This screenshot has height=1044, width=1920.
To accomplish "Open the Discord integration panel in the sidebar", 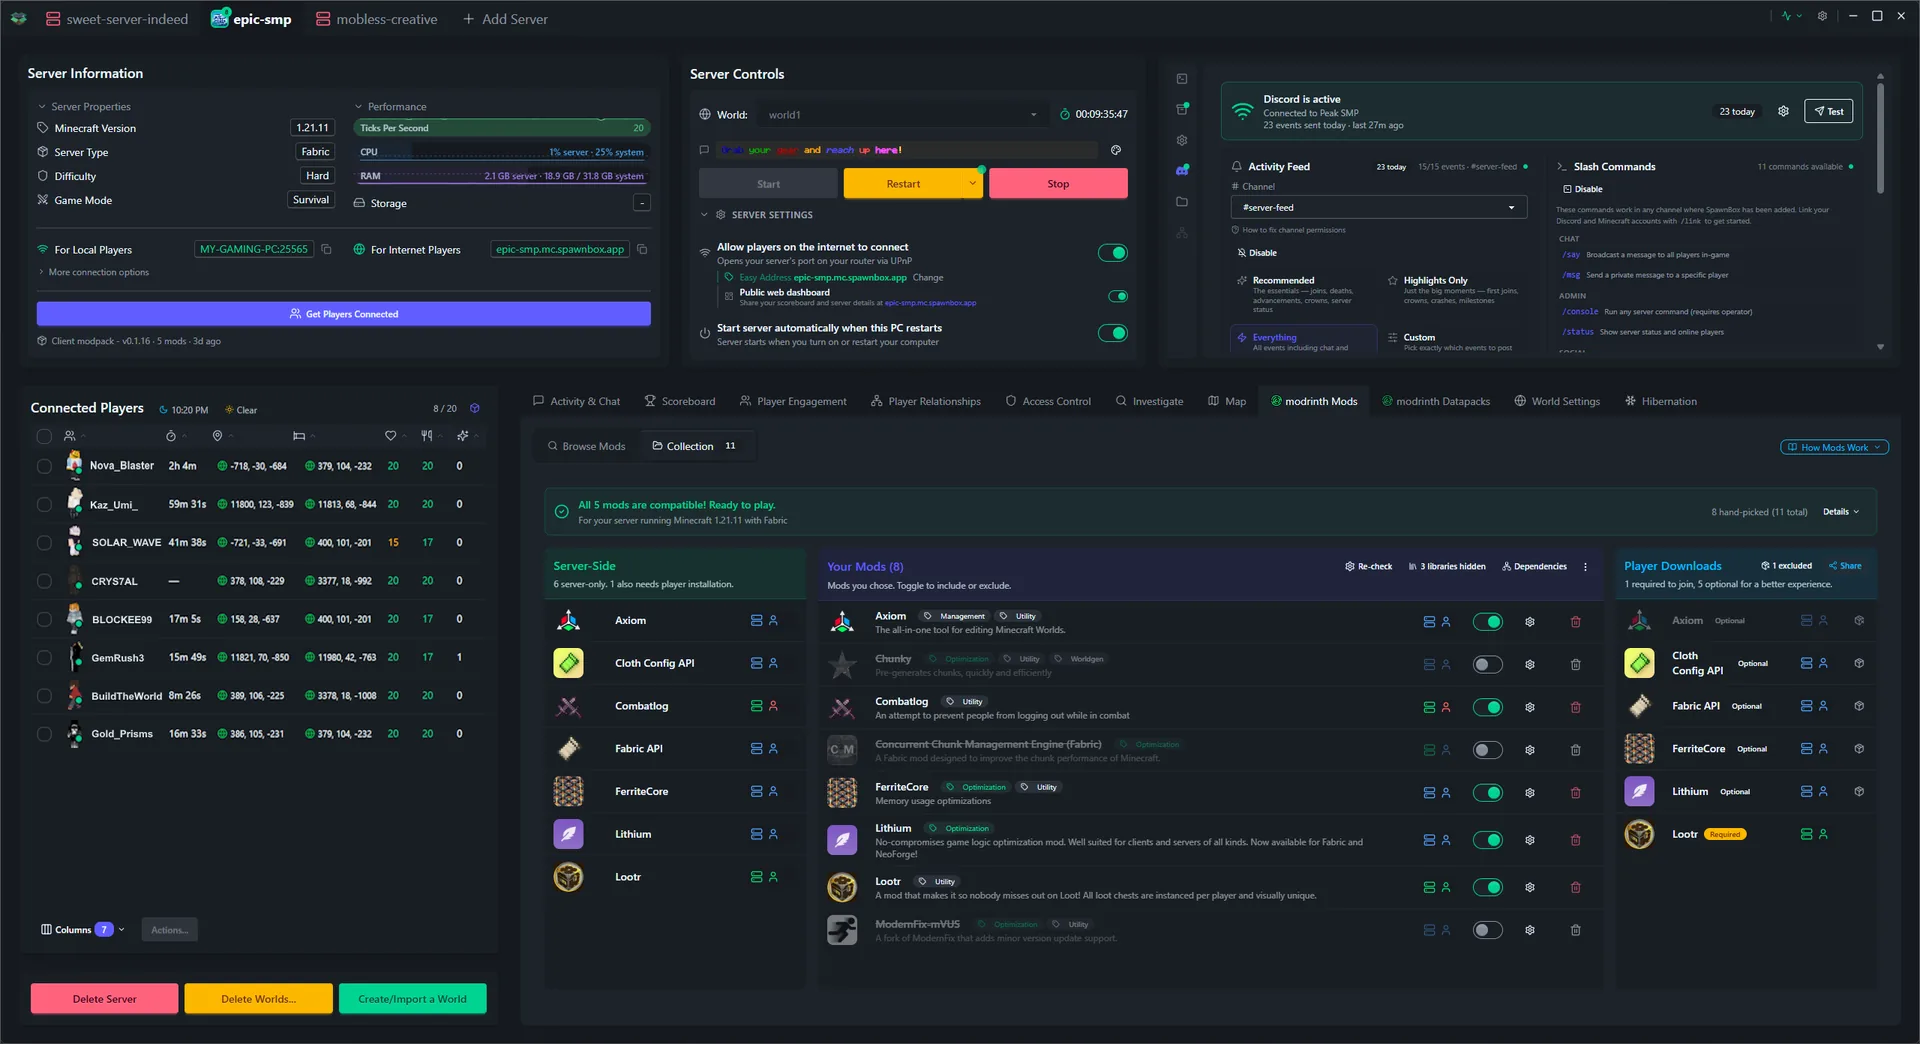I will point(1182,171).
